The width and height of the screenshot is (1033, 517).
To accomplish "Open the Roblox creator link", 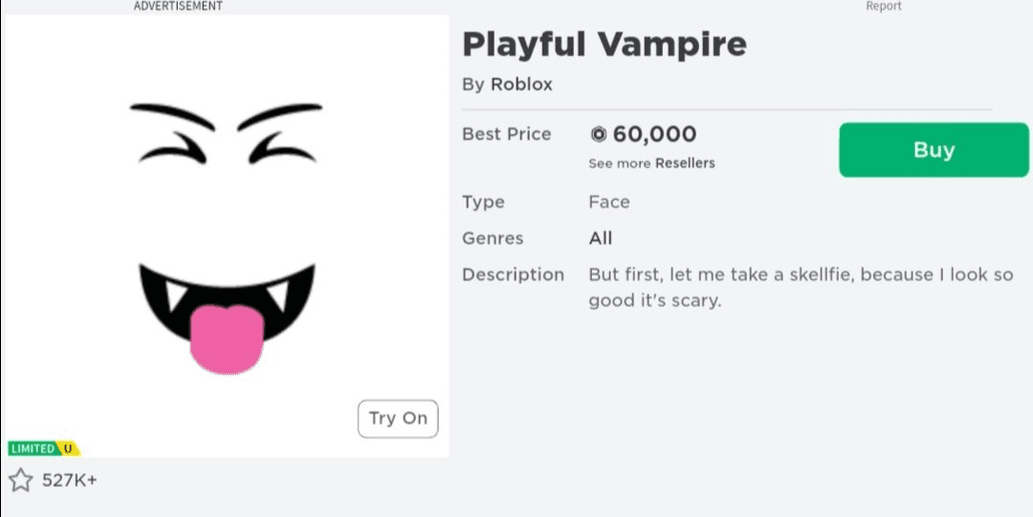I will [521, 85].
